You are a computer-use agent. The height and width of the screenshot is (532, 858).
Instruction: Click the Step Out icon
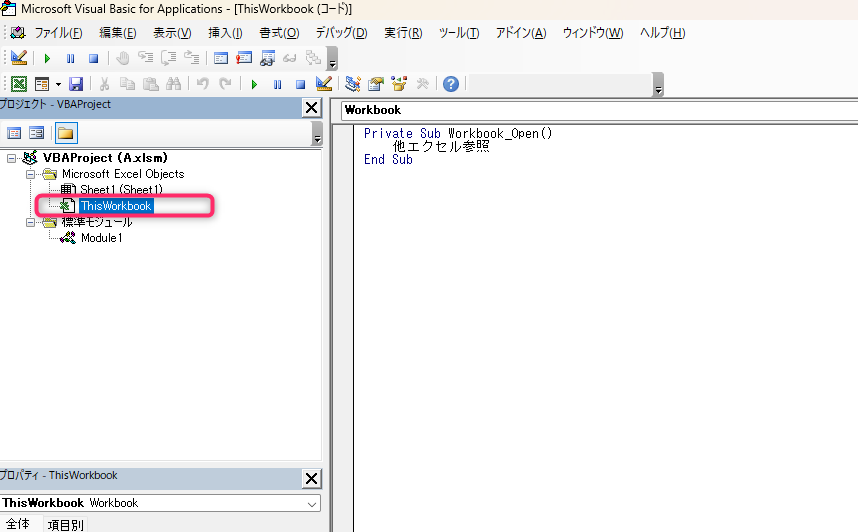point(192,57)
